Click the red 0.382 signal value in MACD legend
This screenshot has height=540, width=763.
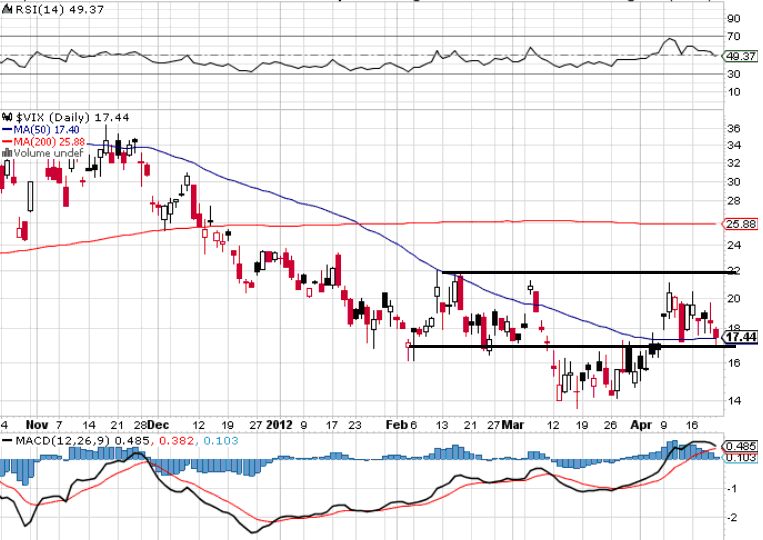[176, 441]
